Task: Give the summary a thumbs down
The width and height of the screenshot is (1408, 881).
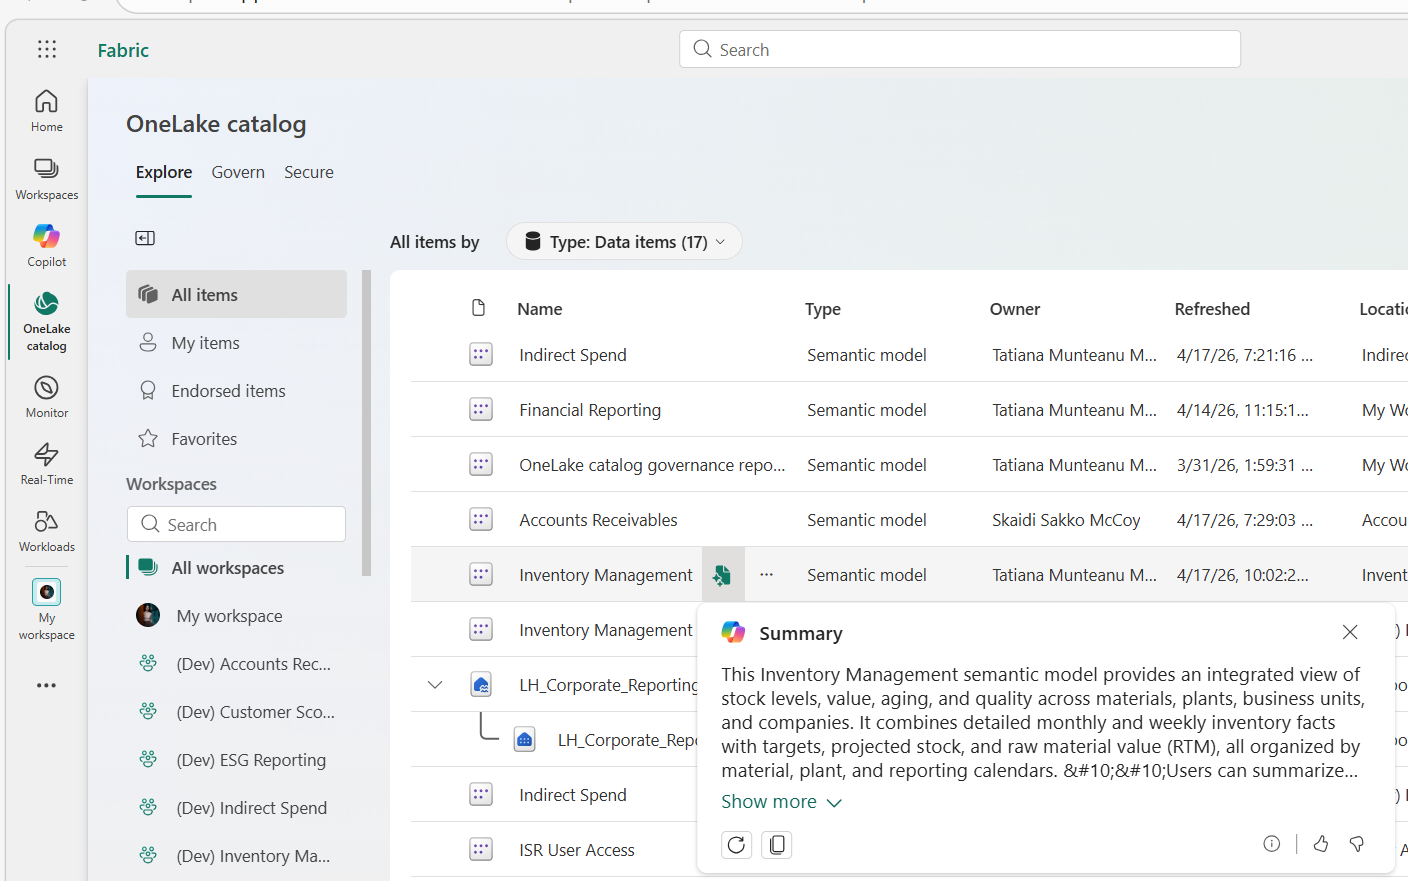Action: tap(1357, 844)
